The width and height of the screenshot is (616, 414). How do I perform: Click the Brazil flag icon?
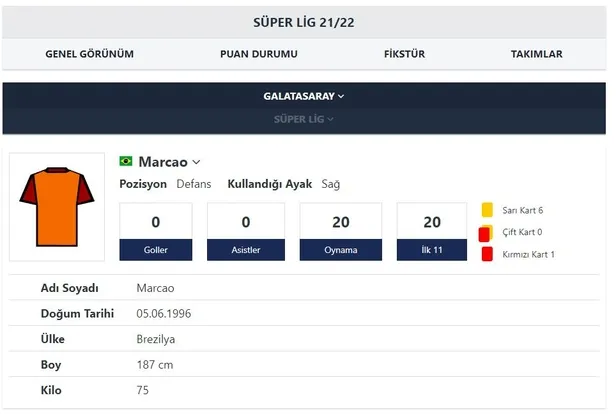(x=126, y=161)
